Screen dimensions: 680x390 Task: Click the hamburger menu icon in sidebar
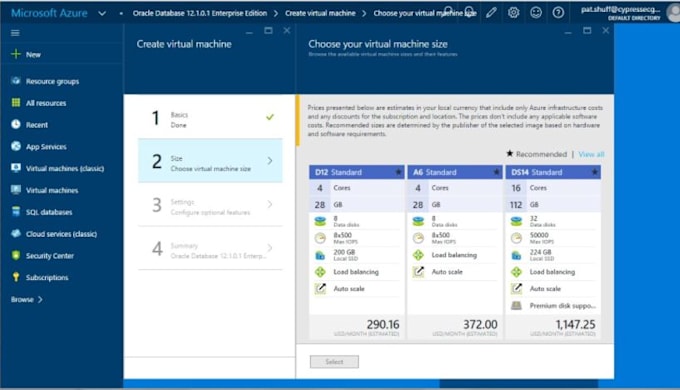(15, 33)
